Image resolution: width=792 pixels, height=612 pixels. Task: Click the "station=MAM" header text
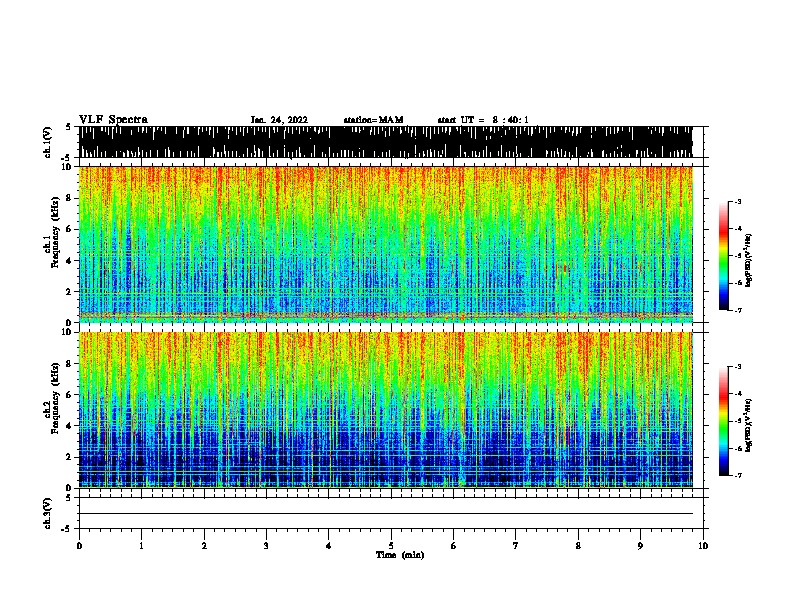373,120
